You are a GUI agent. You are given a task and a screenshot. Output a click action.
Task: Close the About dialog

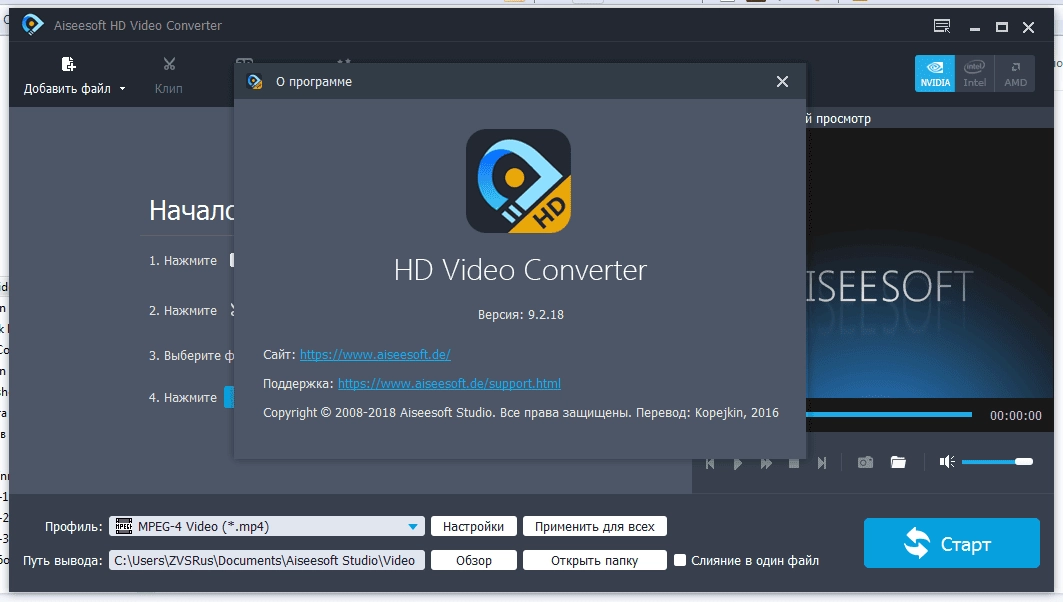(782, 81)
